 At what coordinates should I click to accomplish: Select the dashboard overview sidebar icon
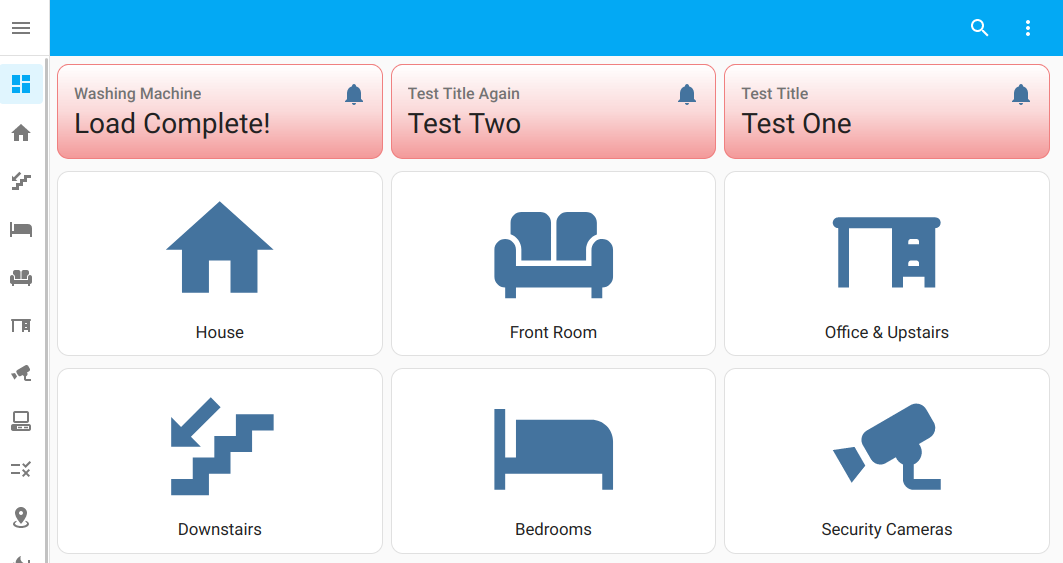click(x=21, y=84)
